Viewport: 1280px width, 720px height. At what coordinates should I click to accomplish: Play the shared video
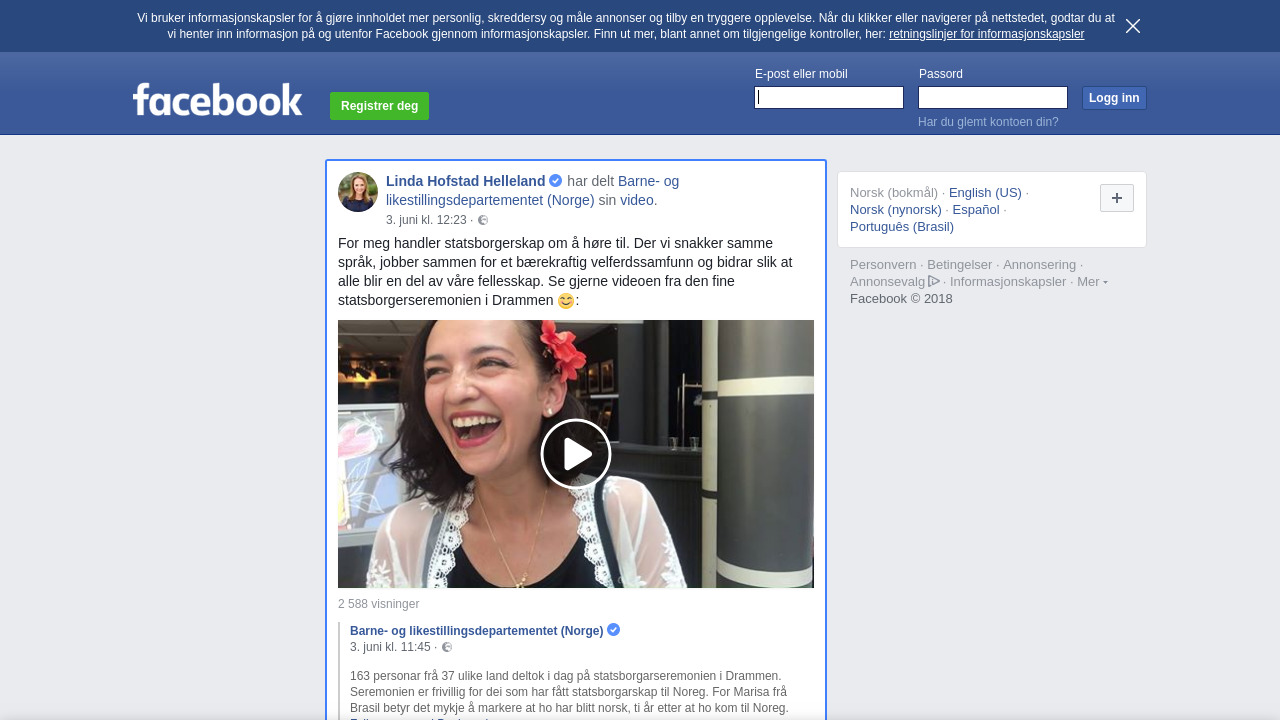[576, 454]
